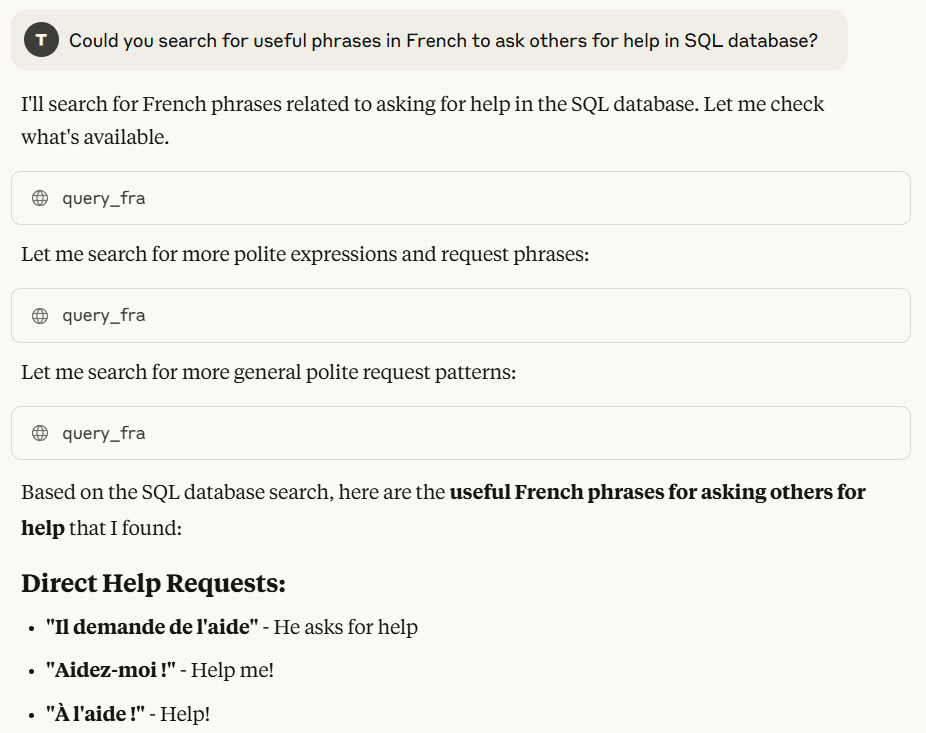Expand the second query_fra tool call
926x733 pixels.
coord(461,315)
